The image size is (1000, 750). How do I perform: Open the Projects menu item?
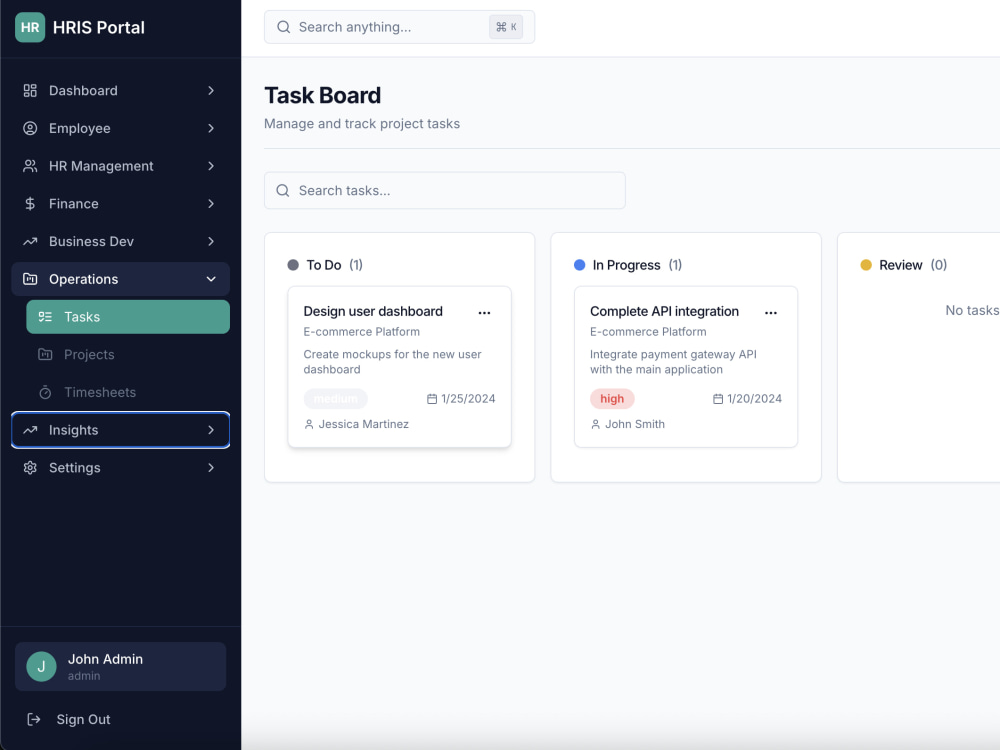pyautogui.click(x=128, y=354)
